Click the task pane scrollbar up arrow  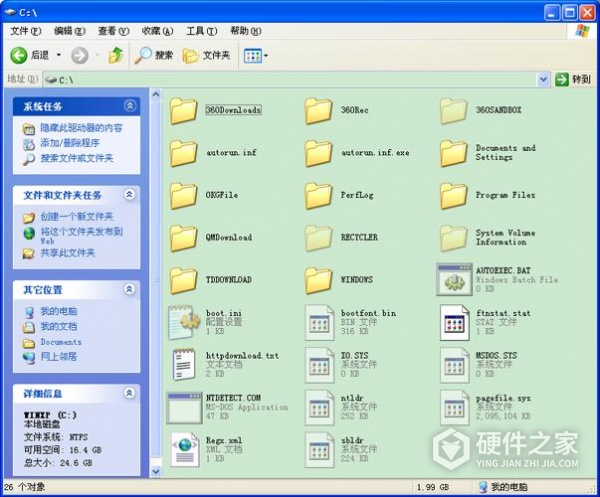(x=156, y=94)
